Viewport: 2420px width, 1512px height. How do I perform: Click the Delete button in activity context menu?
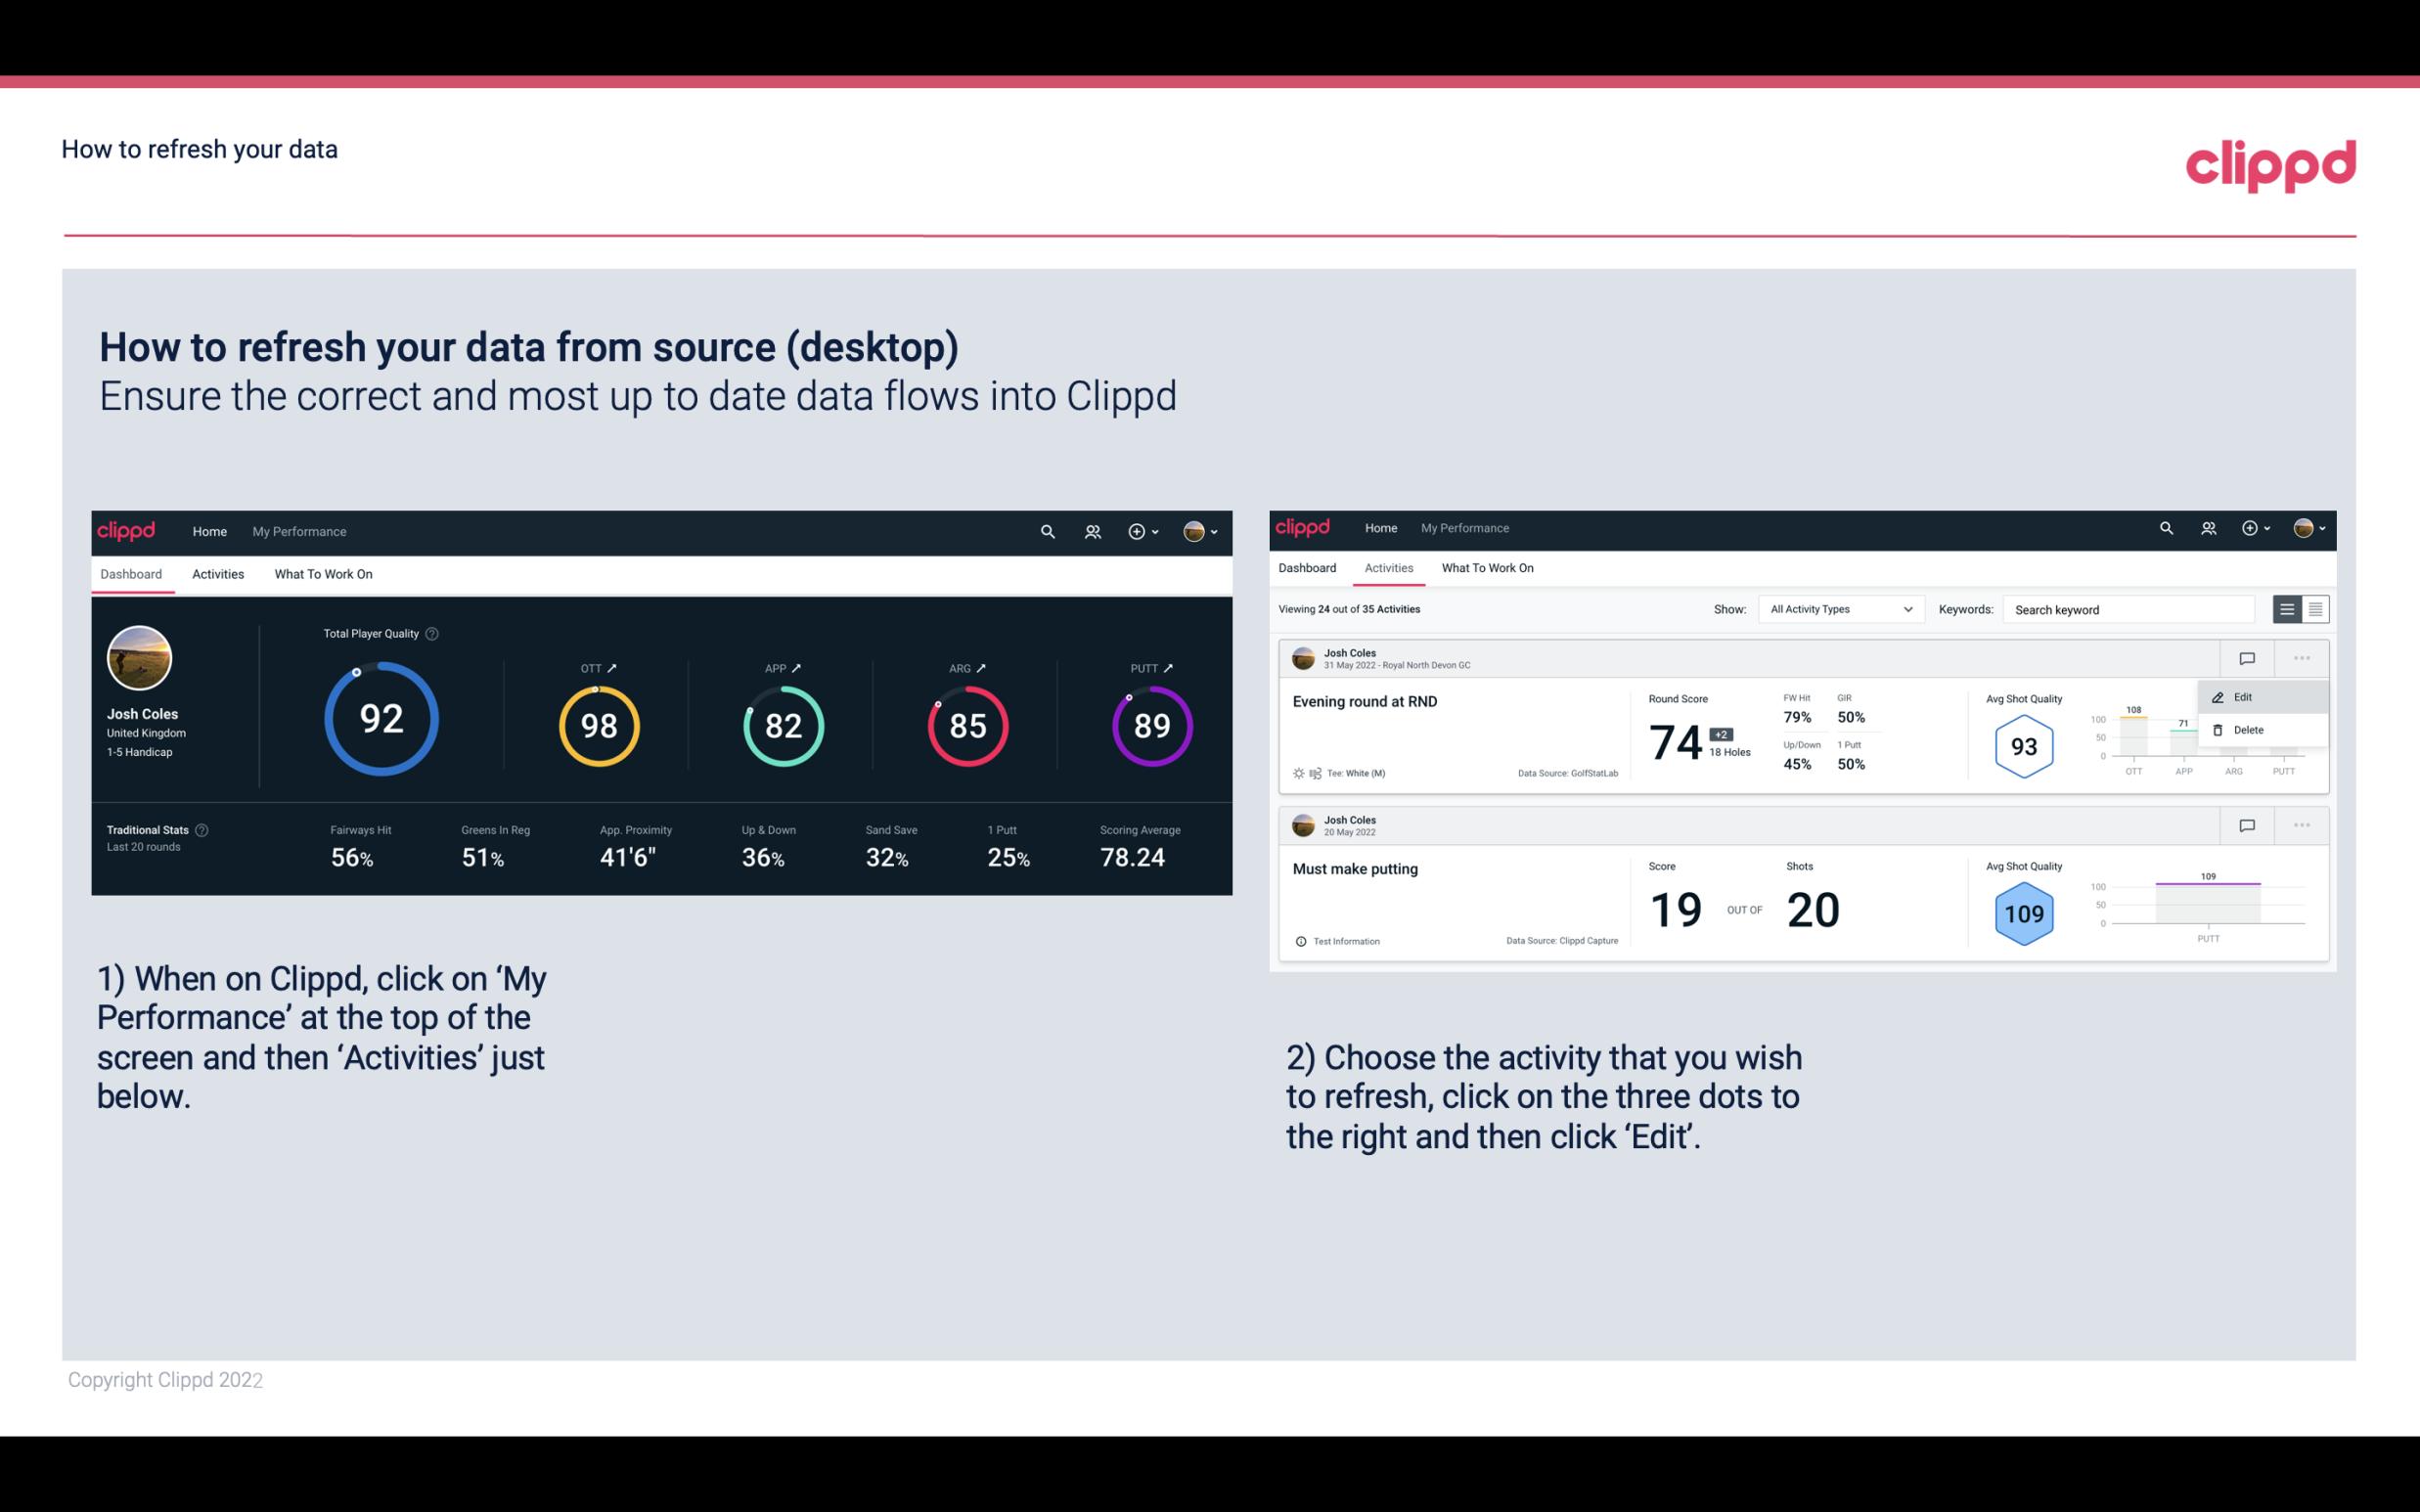(2246, 730)
